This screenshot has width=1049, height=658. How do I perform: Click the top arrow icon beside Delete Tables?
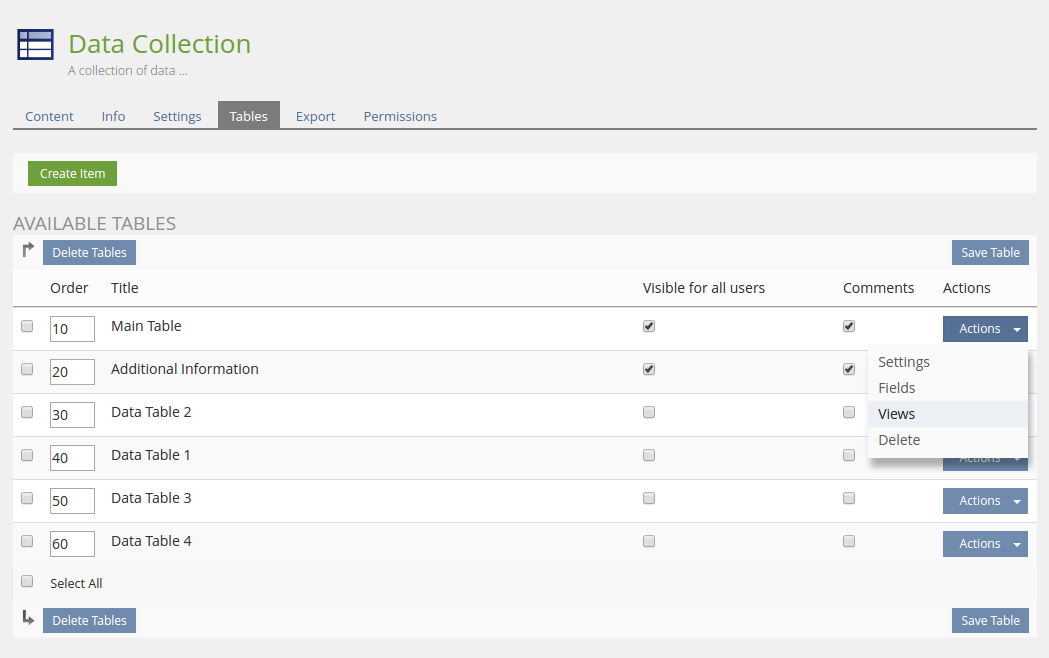click(28, 250)
